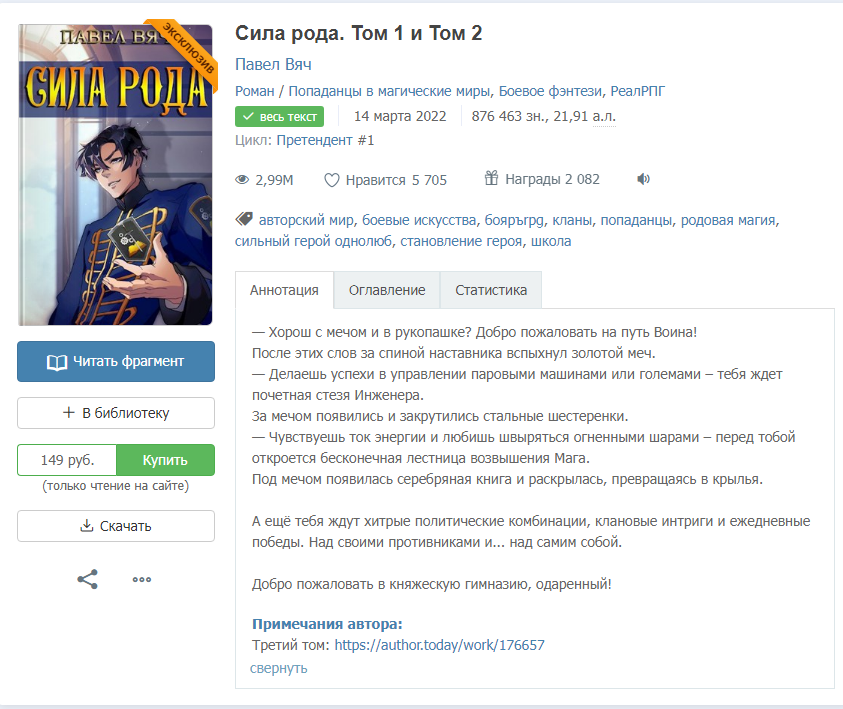Viewport: 843px width, 709px height.
Task: Open the three-dots more options menu
Action: pos(142,579)
